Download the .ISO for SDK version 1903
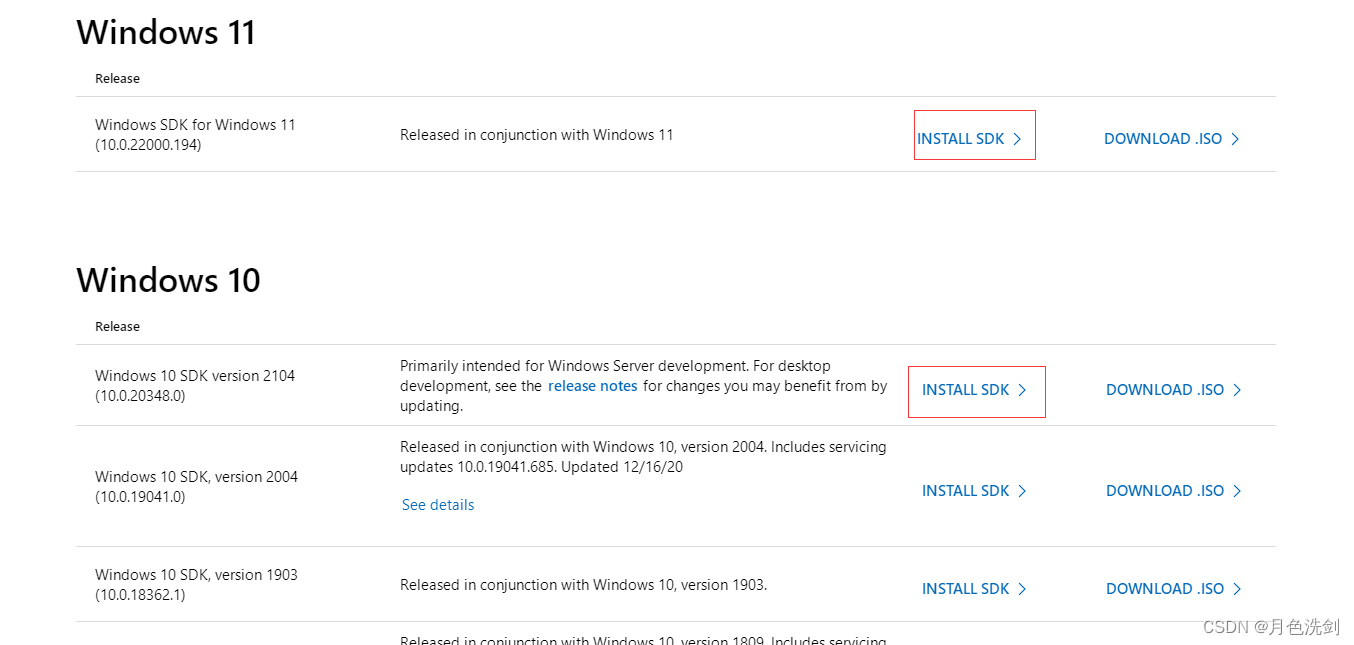 tap(1165, 589)
